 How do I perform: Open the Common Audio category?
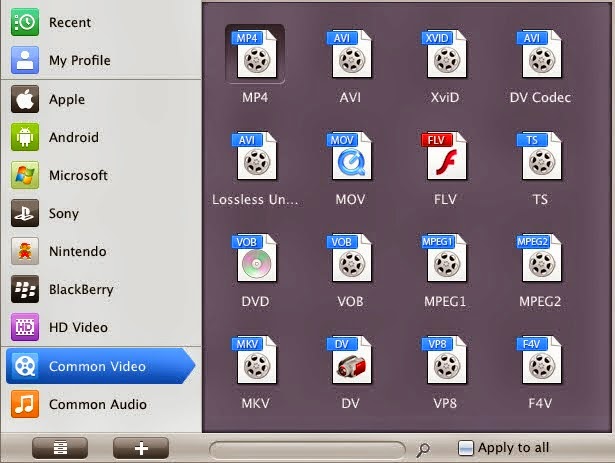pos(101,404)
